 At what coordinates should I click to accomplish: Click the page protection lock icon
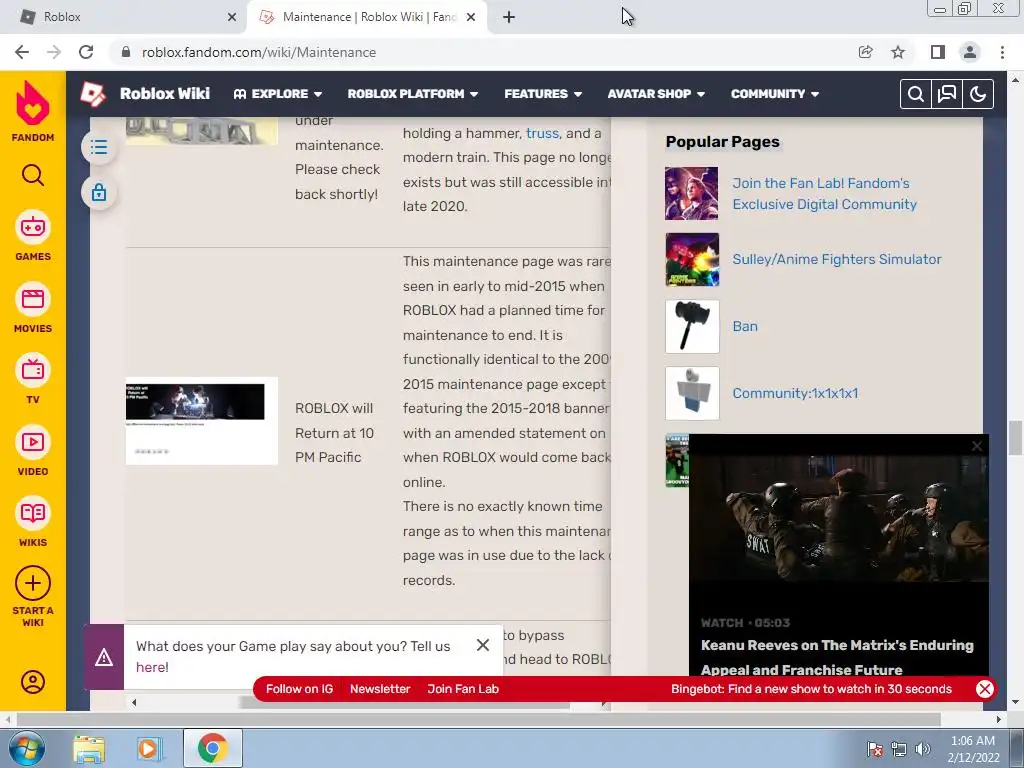[x=99, y=193]
